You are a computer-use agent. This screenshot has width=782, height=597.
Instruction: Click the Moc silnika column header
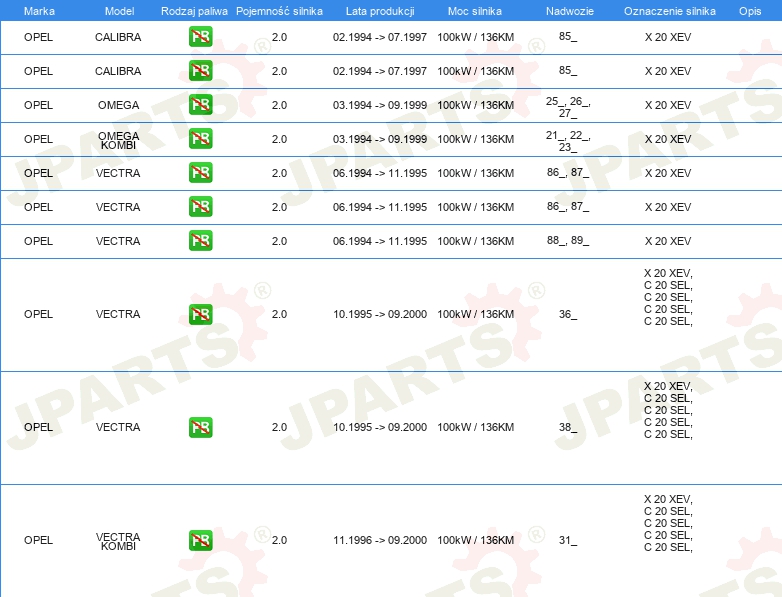coord(475,11)
